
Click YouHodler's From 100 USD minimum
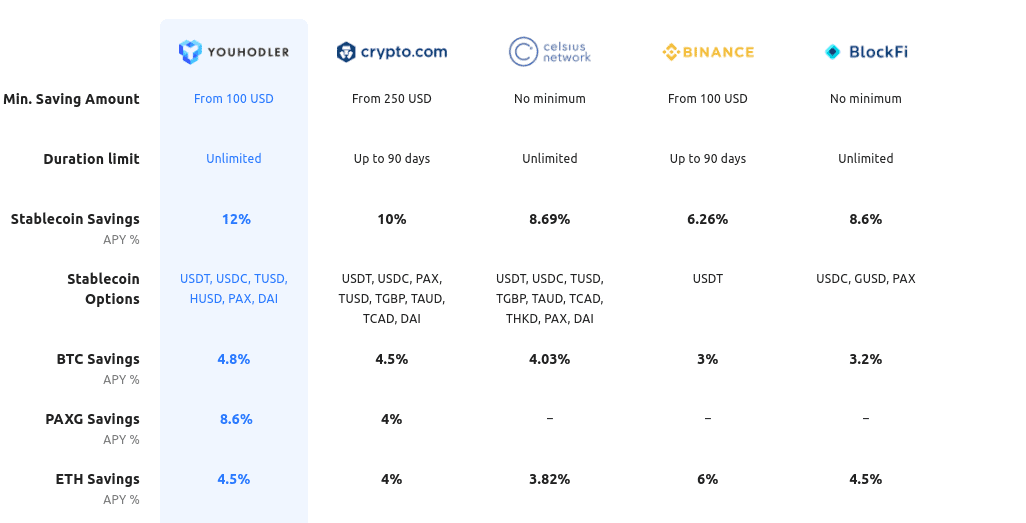[234, 99]
